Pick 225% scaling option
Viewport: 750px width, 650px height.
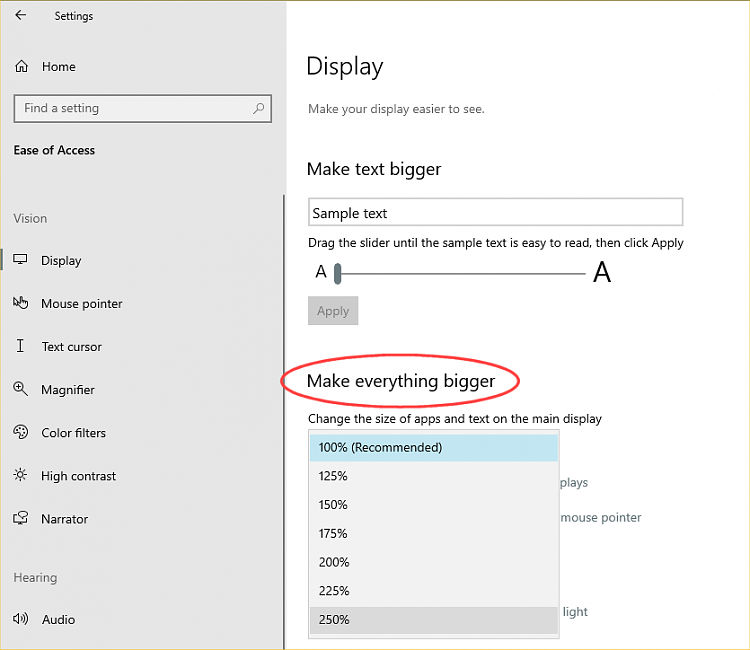pyautogui.click(x=434, y=591)
